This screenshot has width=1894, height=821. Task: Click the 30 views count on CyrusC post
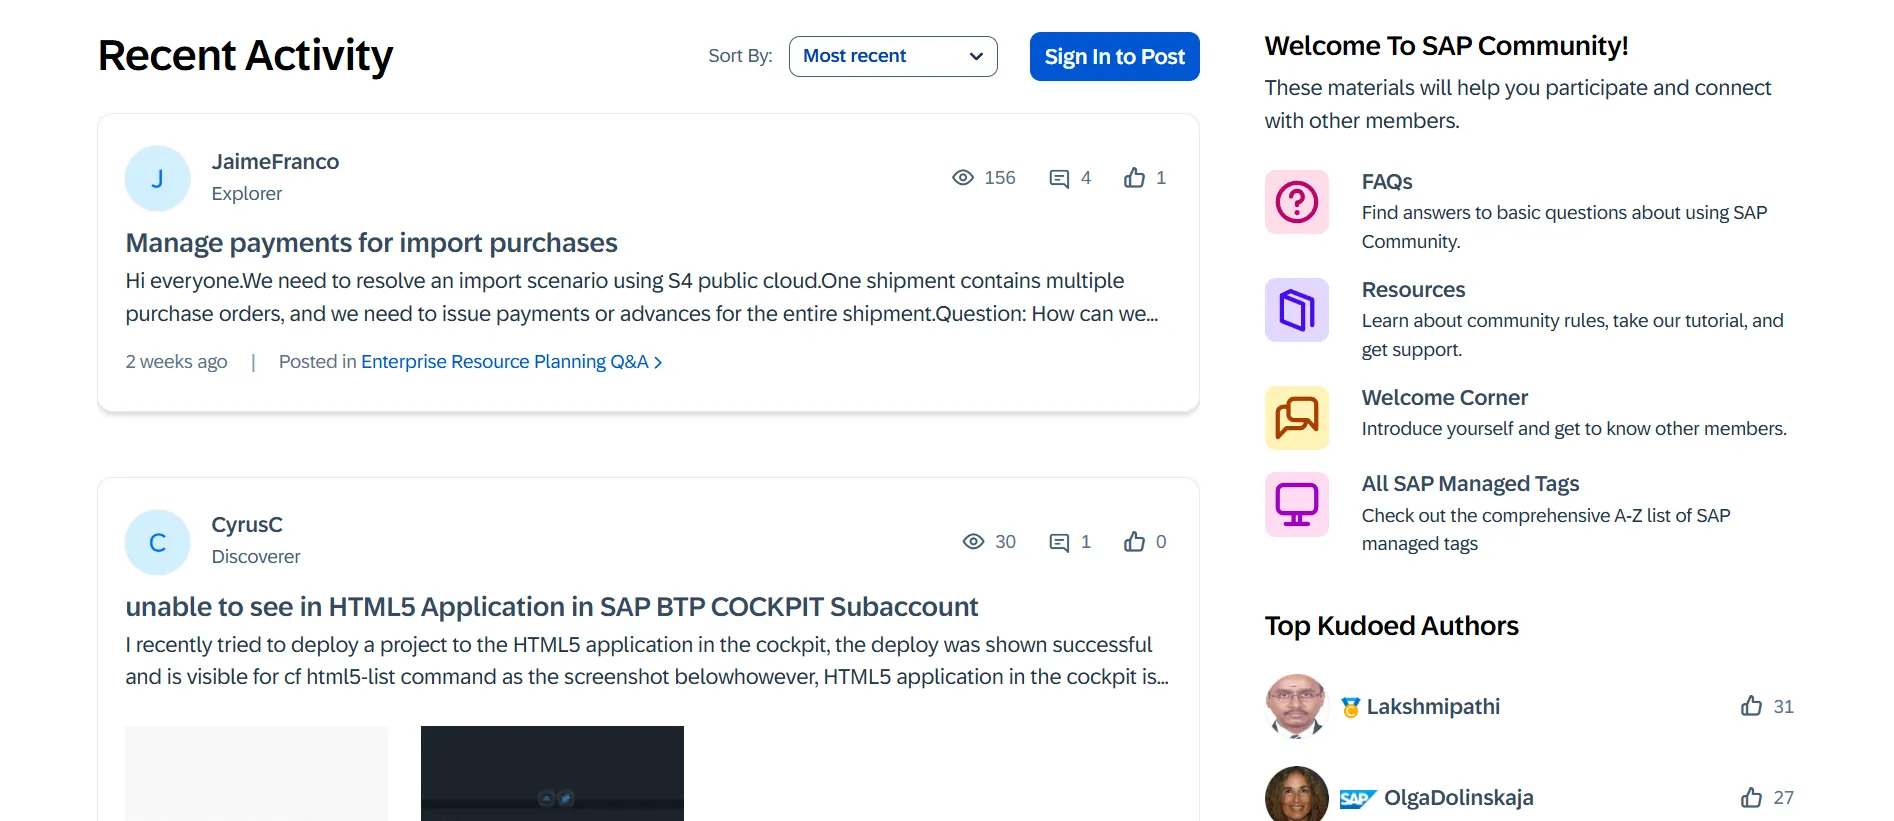[x=1005, y=542]
